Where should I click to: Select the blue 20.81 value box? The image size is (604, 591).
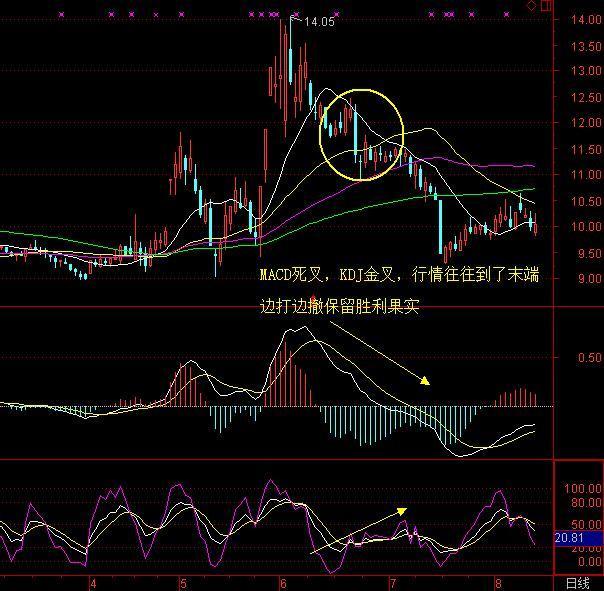pos(570,539)
